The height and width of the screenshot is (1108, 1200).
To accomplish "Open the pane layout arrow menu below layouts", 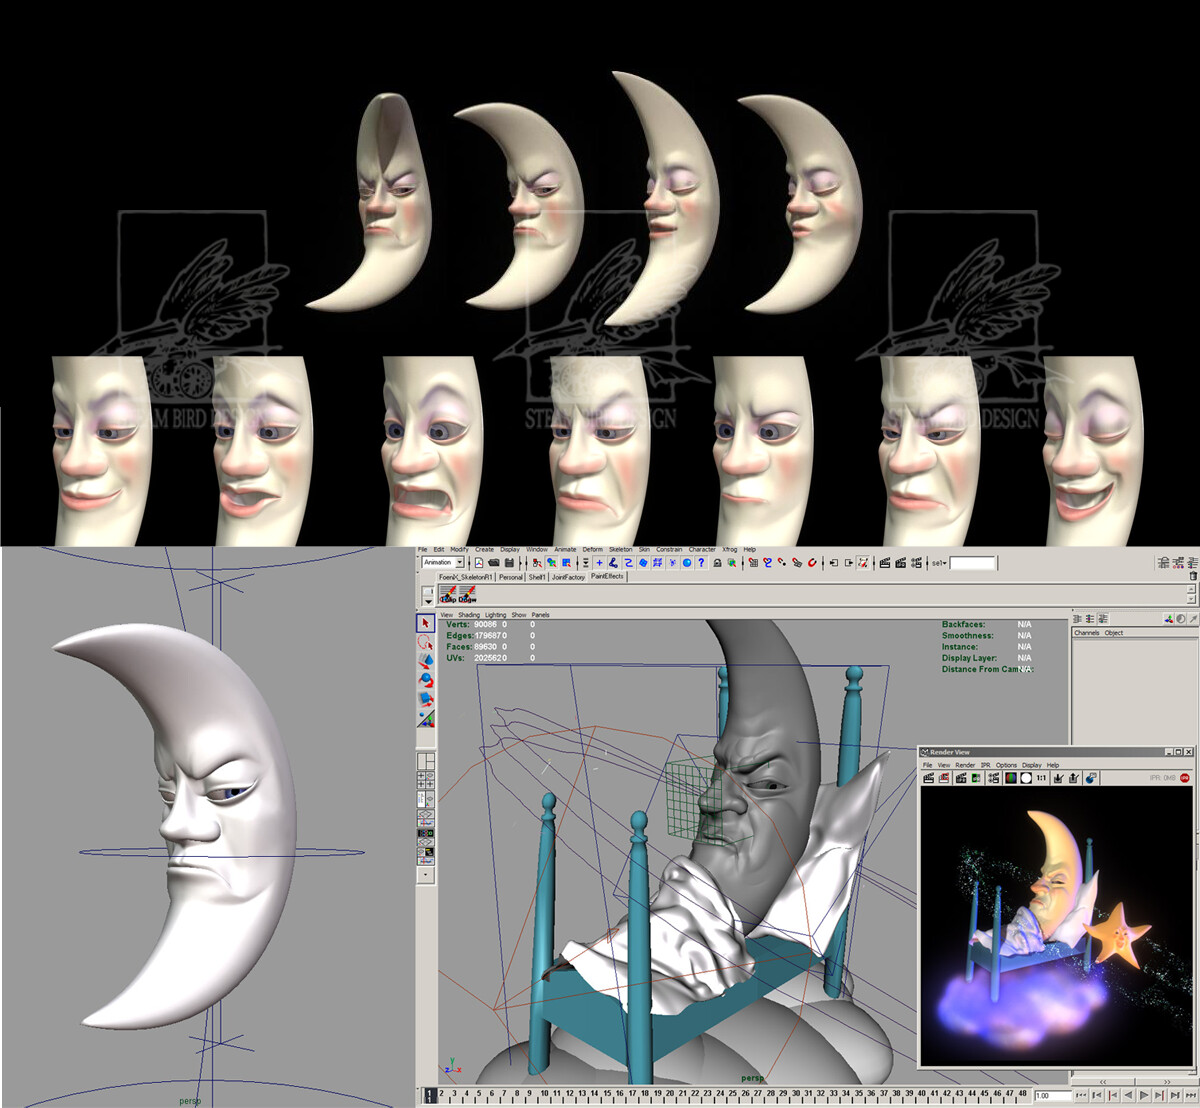I will pos(425,874).
